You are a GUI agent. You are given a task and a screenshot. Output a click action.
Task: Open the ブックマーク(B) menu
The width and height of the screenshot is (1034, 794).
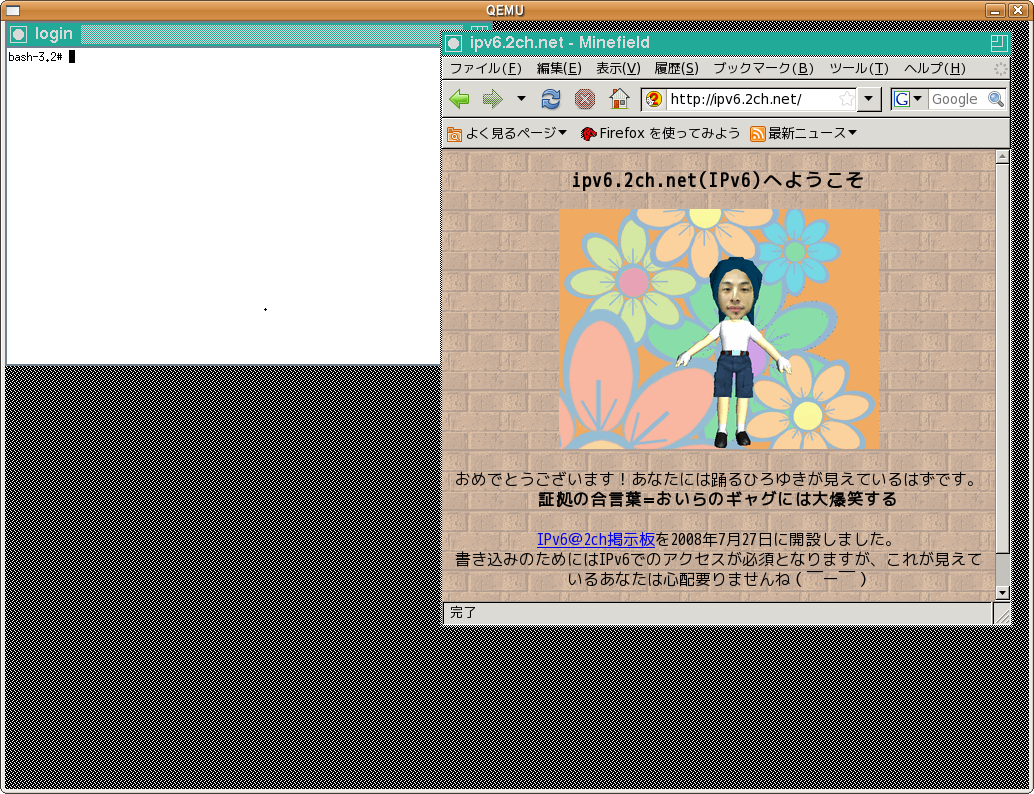click(764, 69)
